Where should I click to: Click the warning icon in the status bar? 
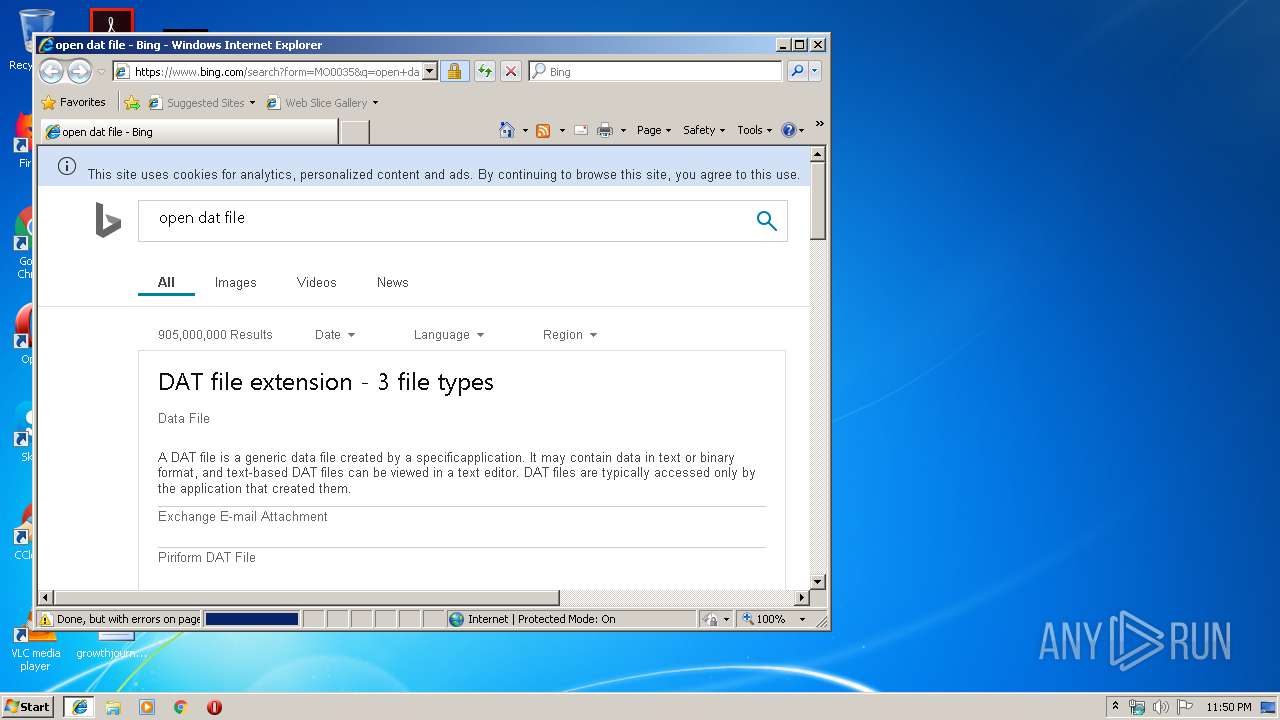(x=45, y=619)
